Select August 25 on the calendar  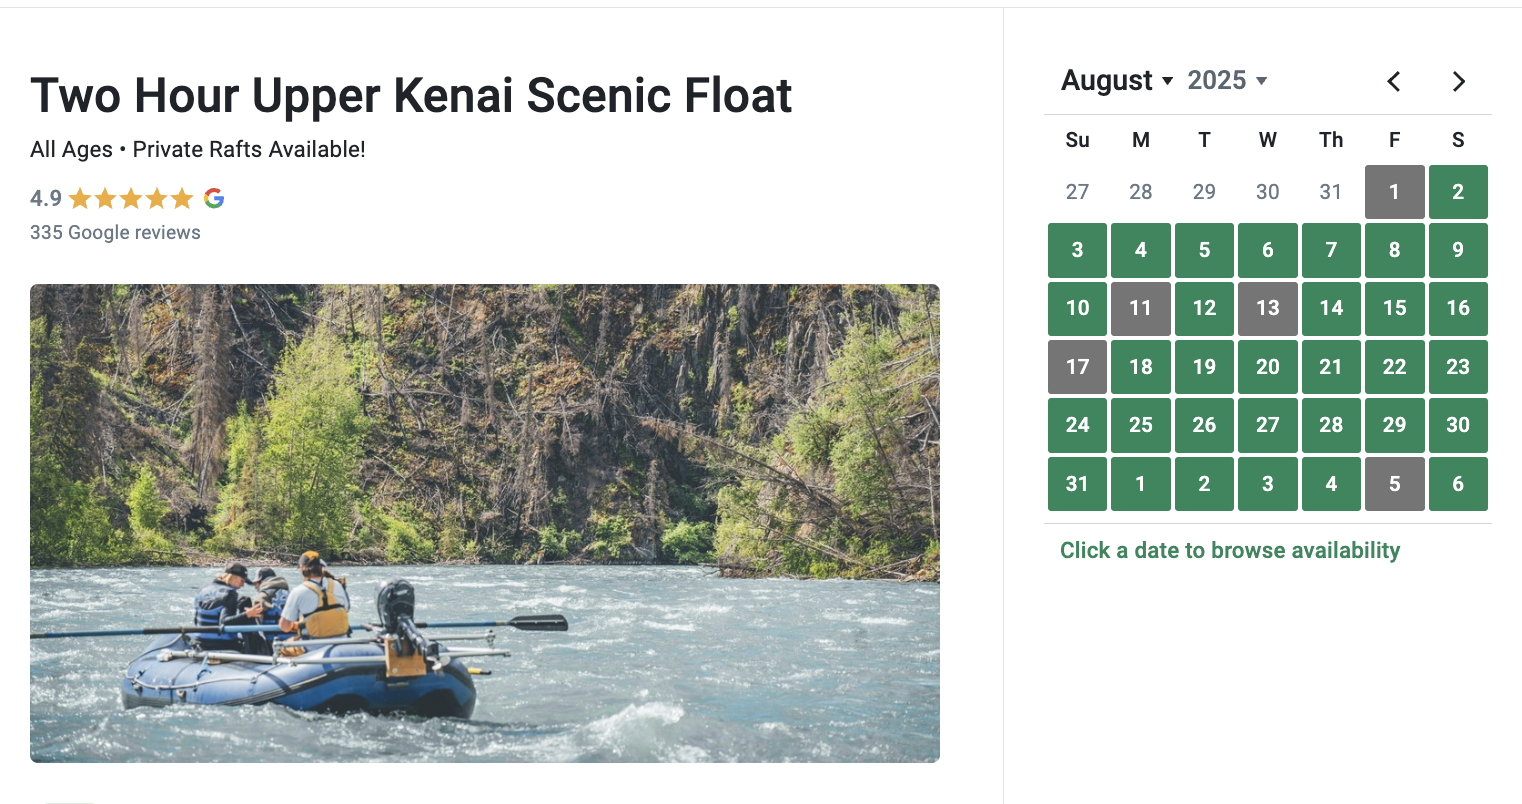[1141, 425]
